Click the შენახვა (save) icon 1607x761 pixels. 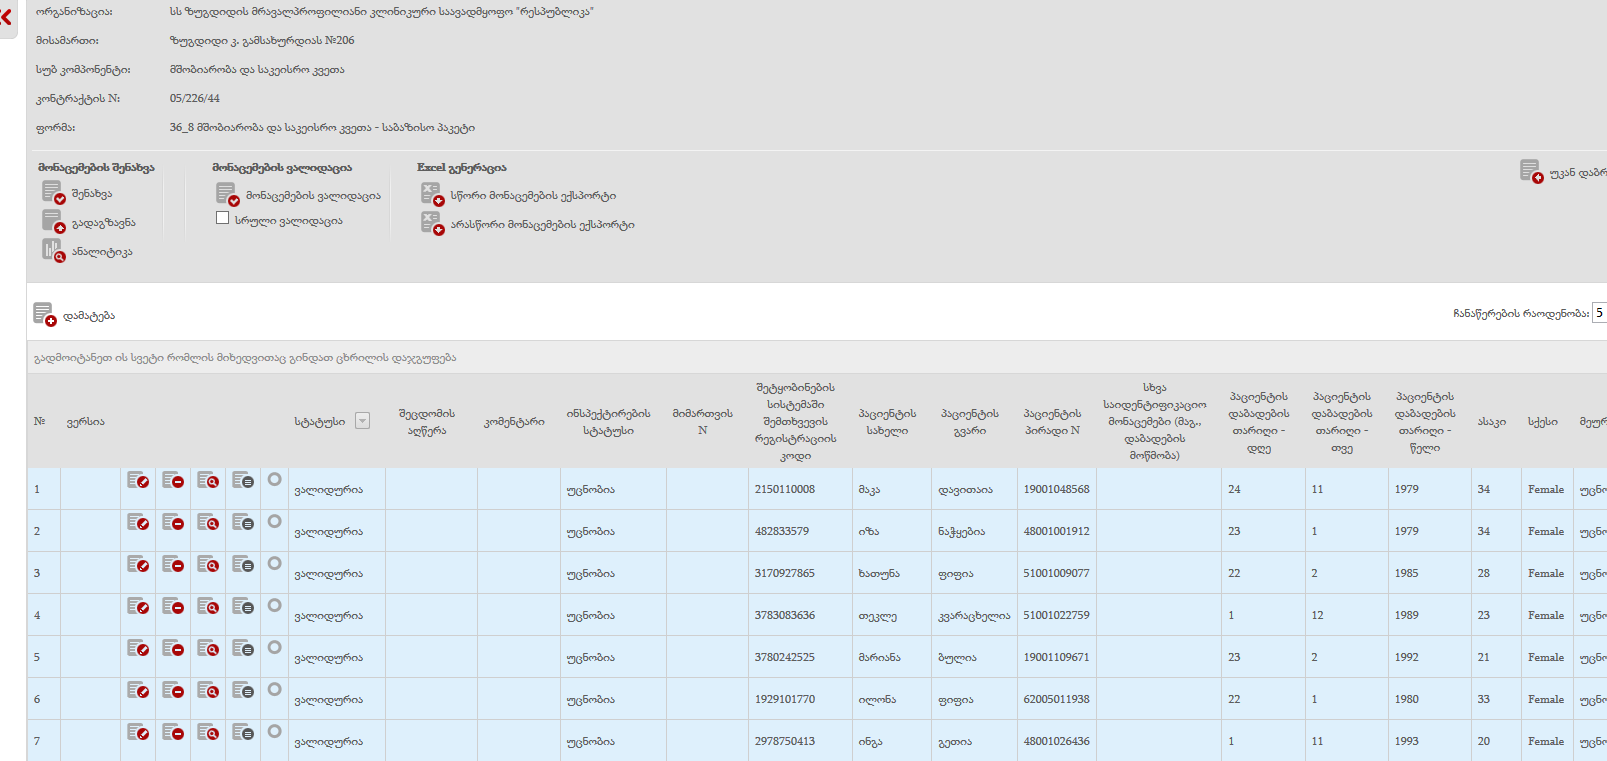click(x=53, y=192)
